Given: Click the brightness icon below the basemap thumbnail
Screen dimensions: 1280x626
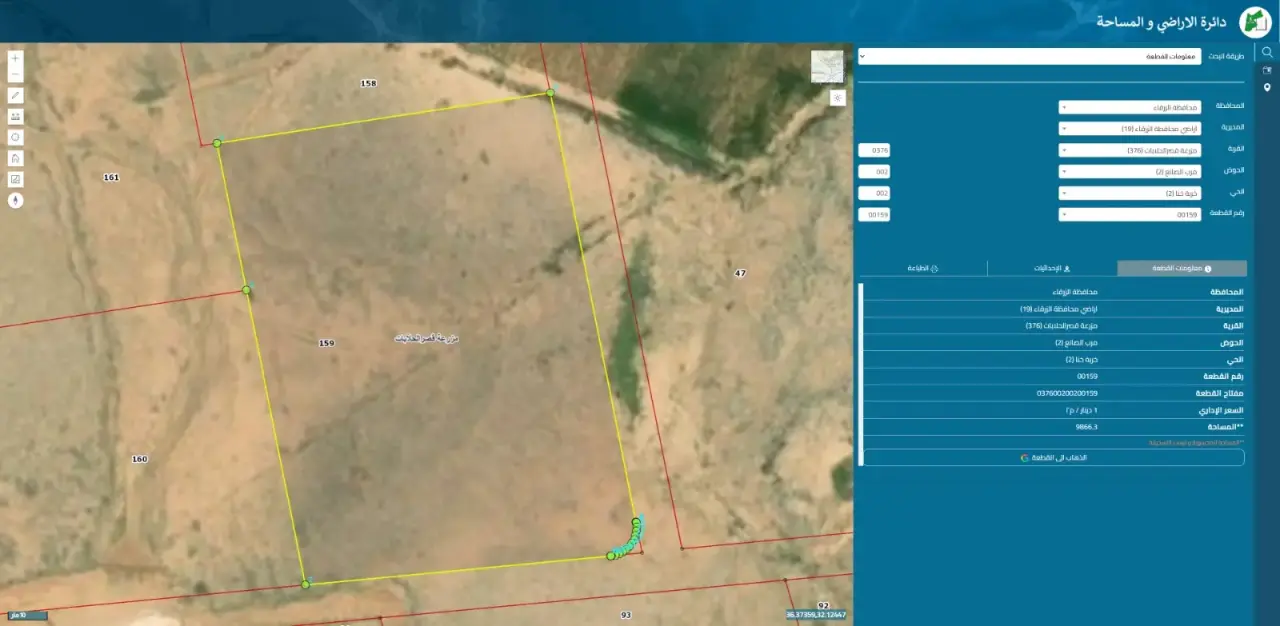Looking at the screenshot, I should click(x=837, y=98).
